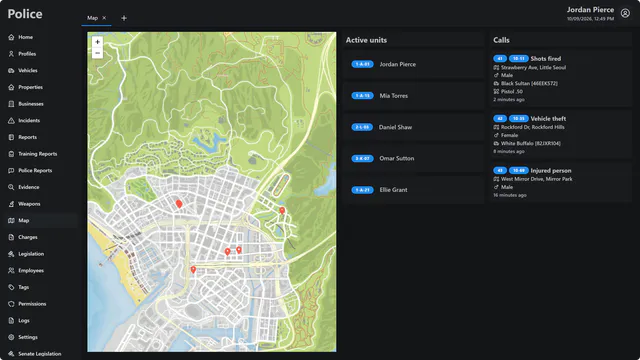Screen dimensions: 640x360
Task: Open the Vehicle theft call
Action: [561, 134]
